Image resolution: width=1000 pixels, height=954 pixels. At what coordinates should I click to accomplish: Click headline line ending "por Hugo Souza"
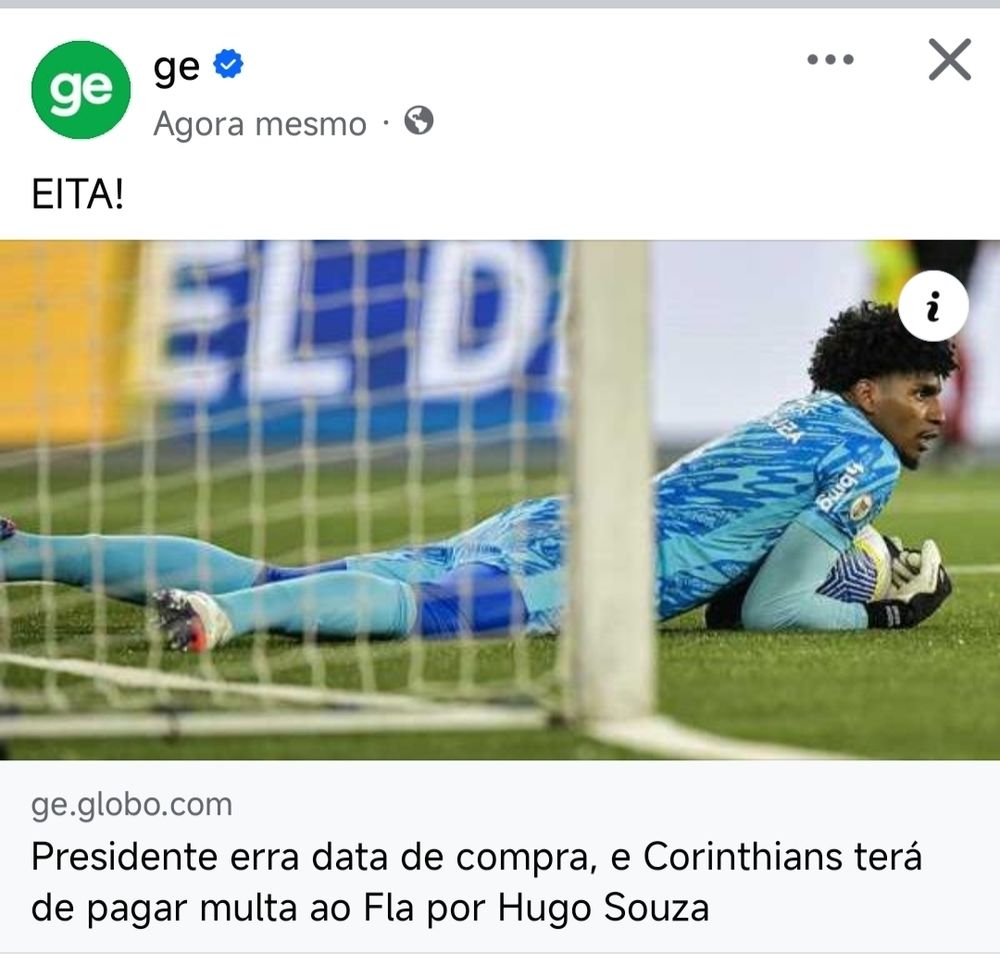[370, 907]
